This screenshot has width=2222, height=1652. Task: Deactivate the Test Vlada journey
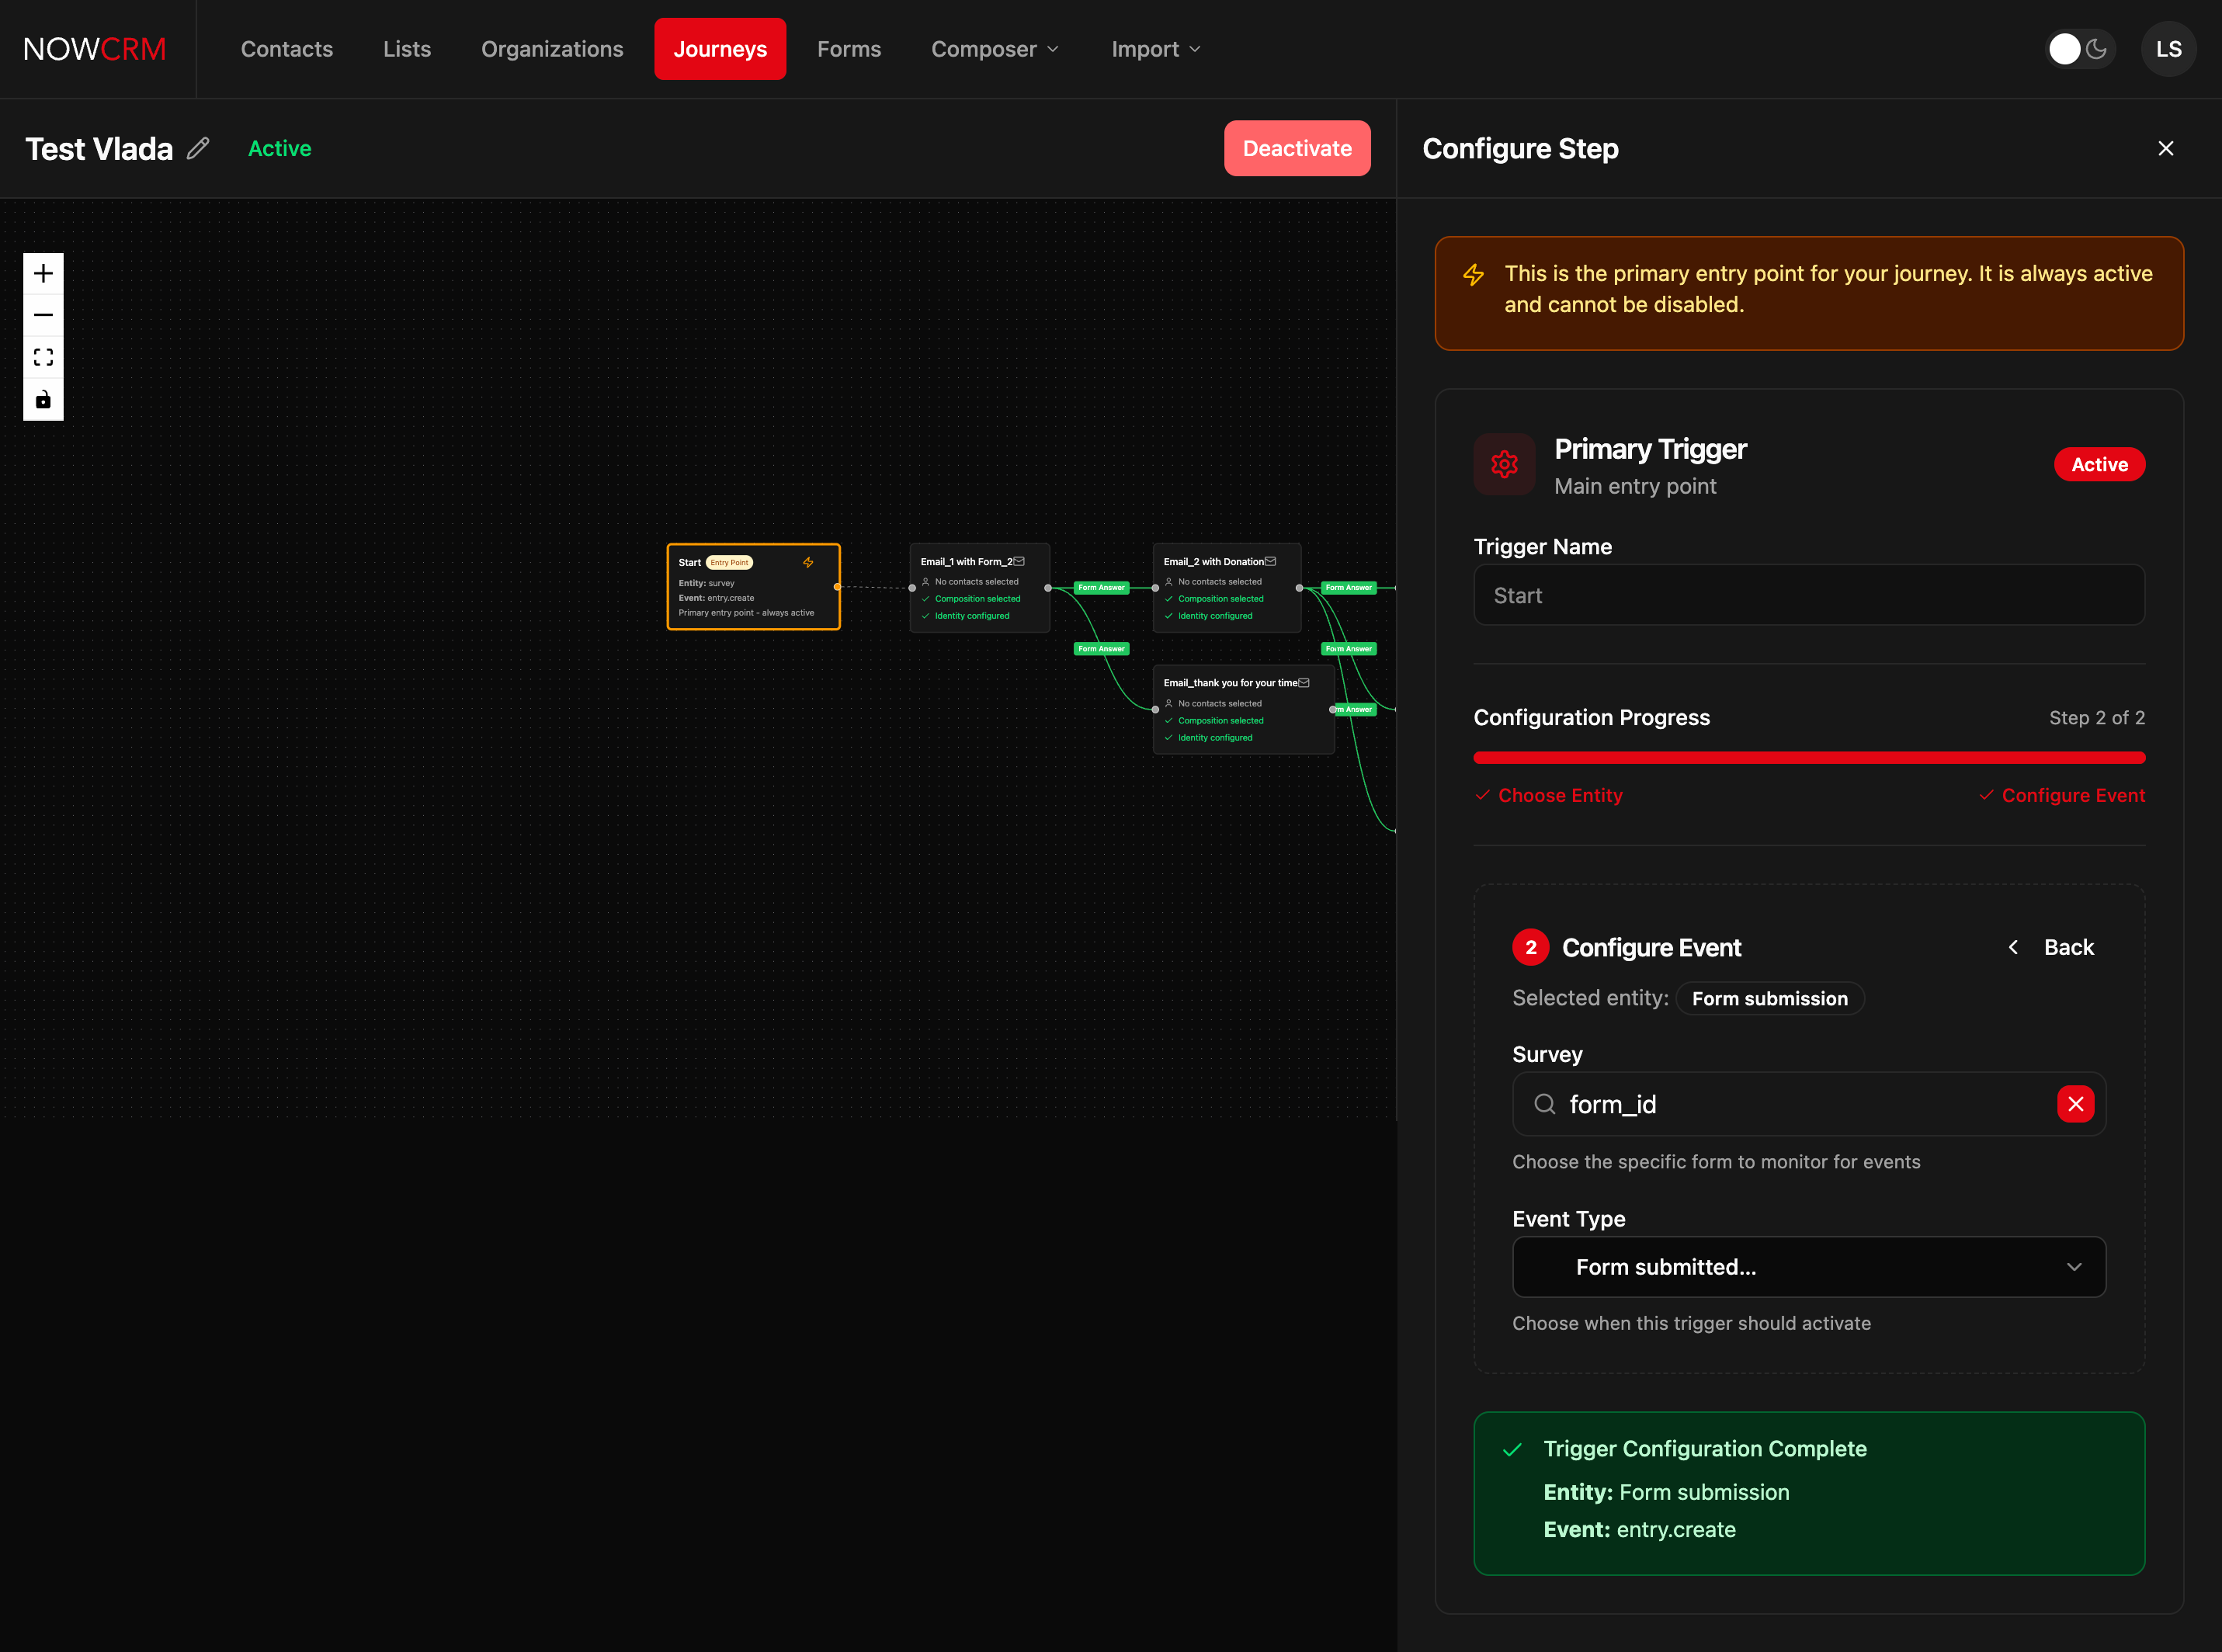pyautogui.click(x=1297, y=148)
